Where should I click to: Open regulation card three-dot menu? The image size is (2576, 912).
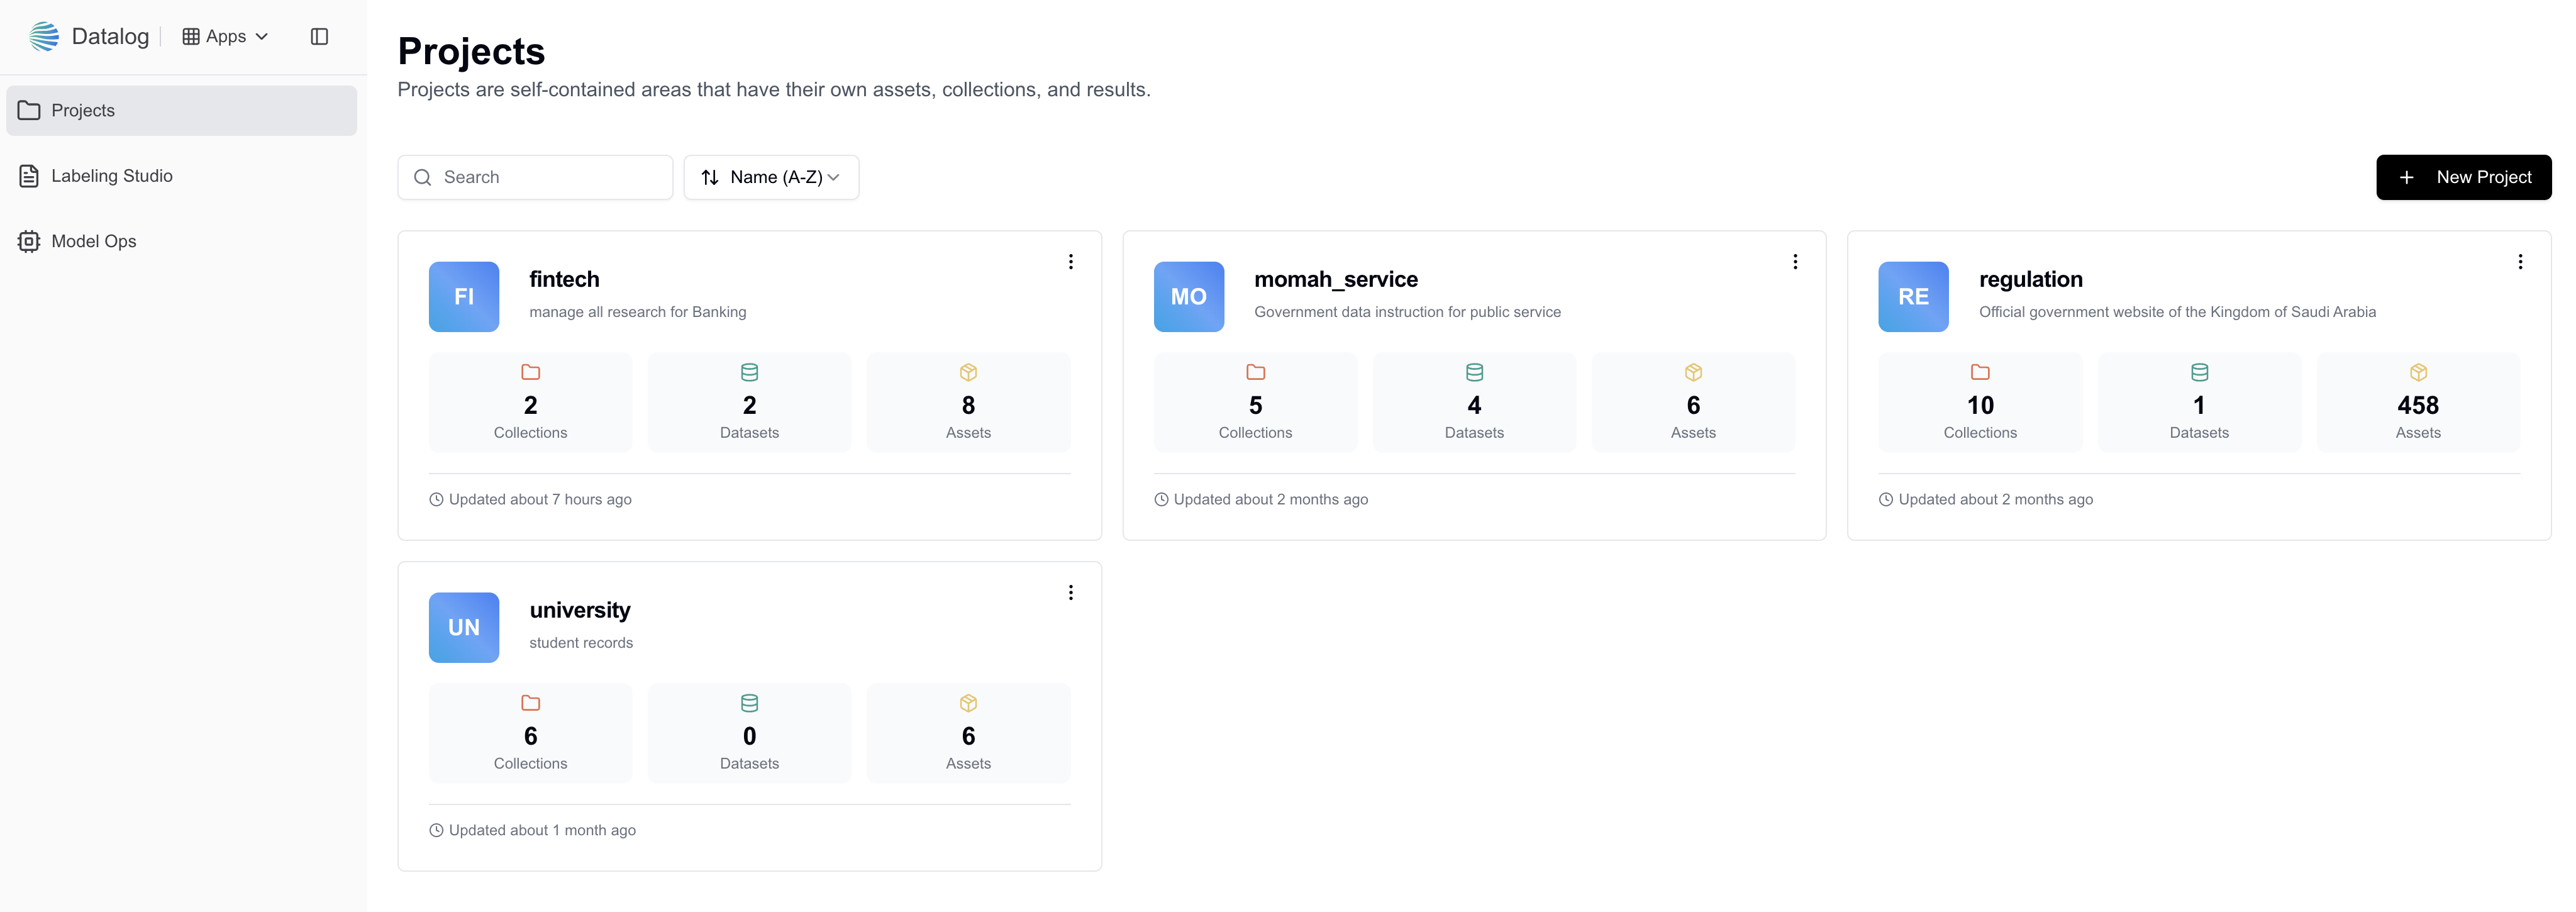click(2519, 261)
